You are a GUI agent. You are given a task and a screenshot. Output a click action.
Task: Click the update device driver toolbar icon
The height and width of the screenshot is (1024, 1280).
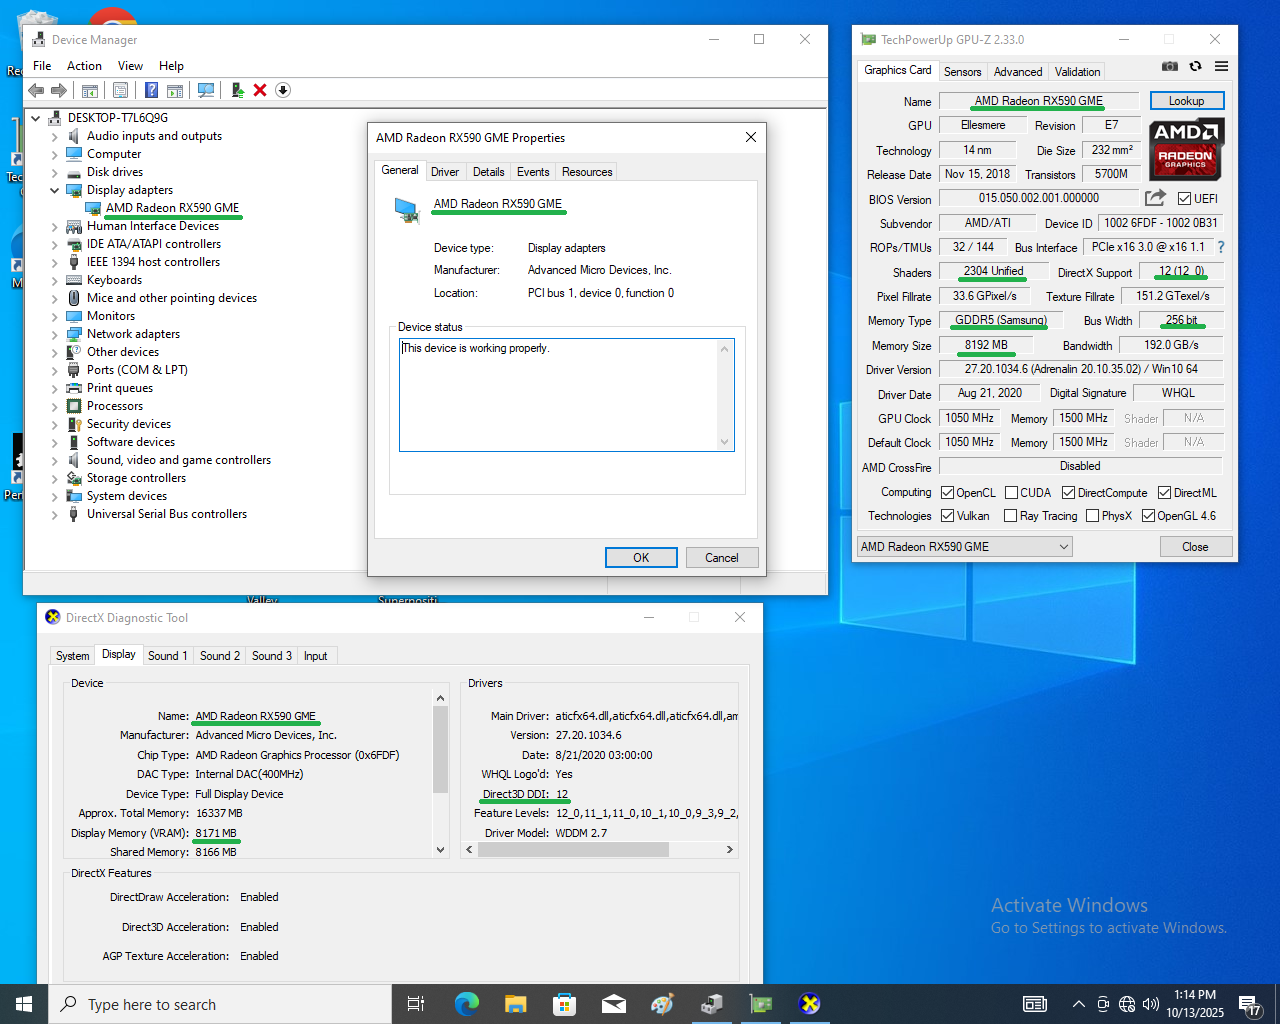tap(237, 90)
